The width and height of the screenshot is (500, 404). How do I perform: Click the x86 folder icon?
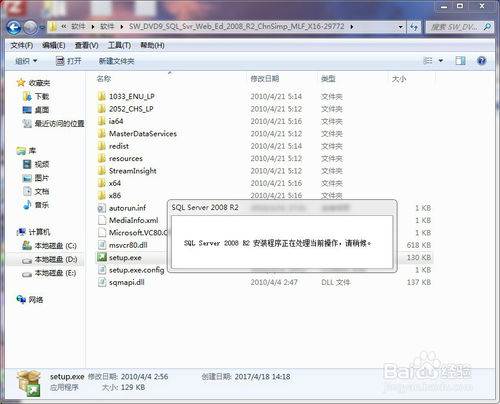(102, 195)
